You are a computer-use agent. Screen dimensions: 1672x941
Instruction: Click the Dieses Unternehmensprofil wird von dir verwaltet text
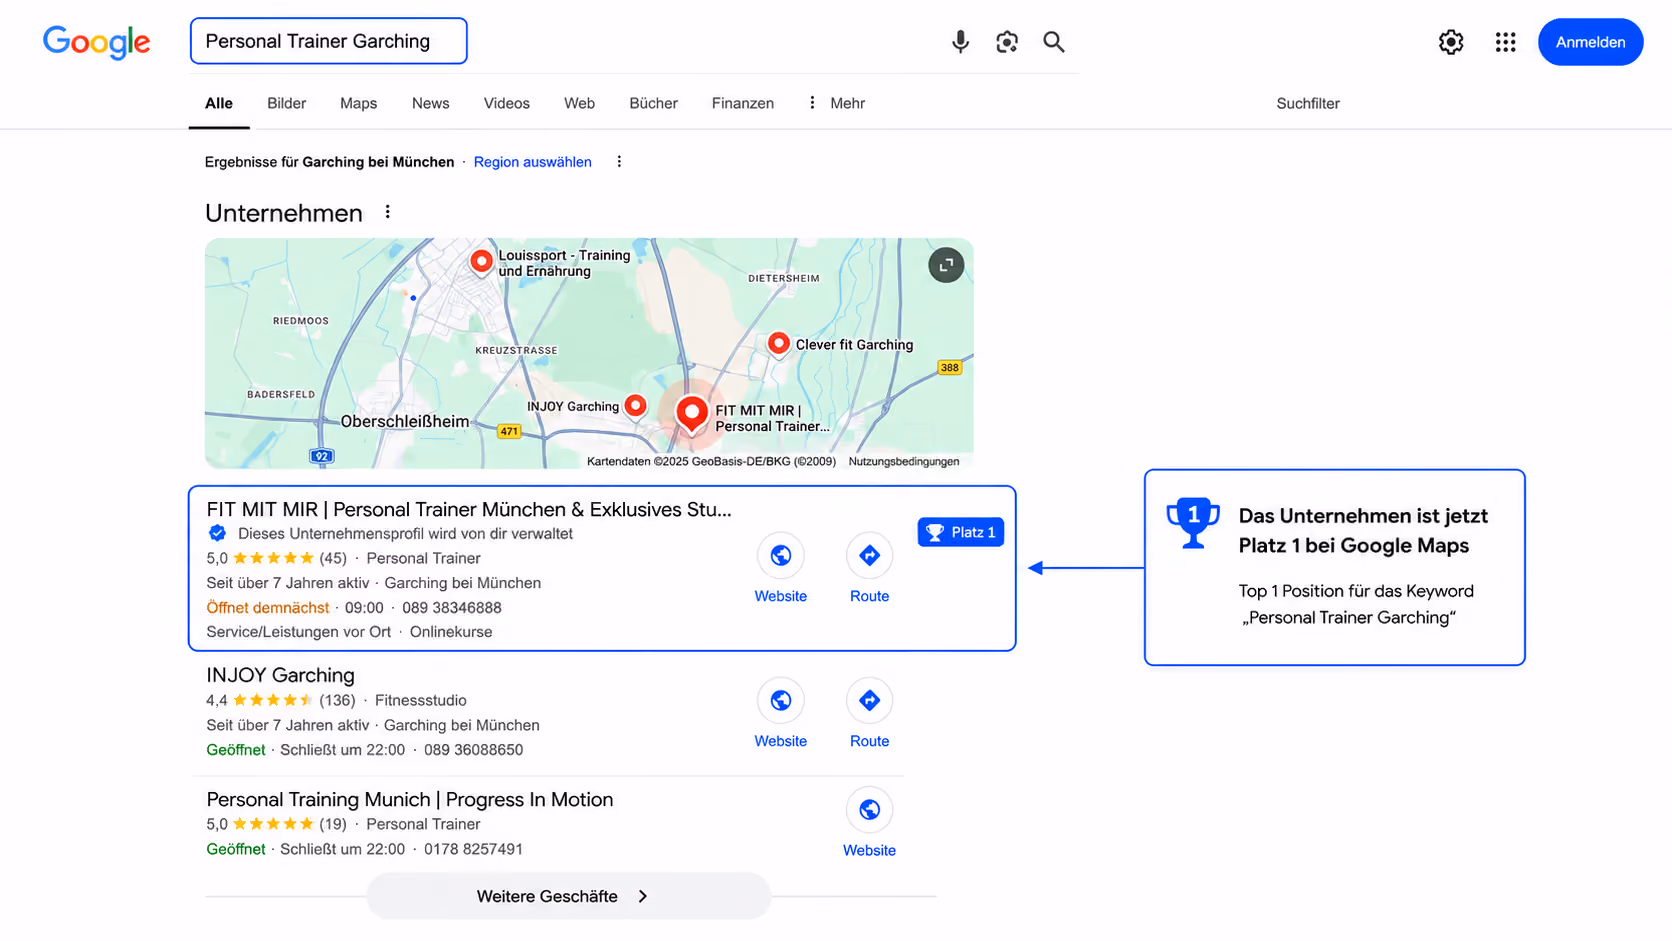coord(406,534)
